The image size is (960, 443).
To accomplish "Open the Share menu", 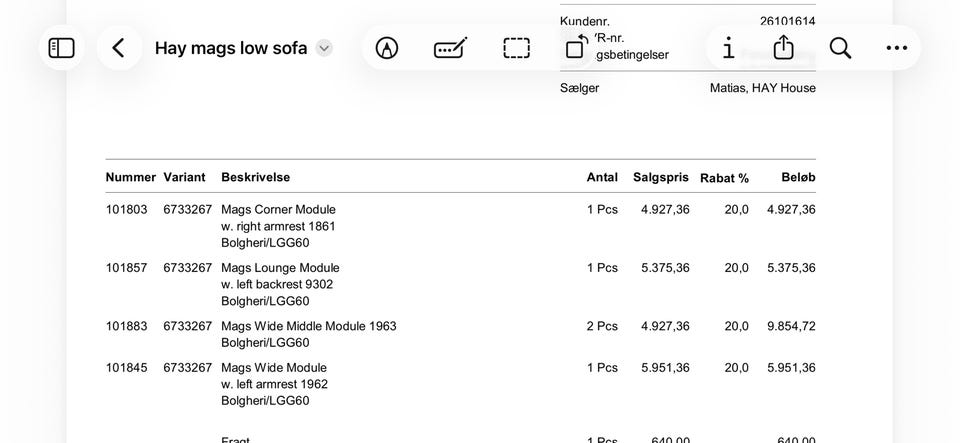I will [784, 47].
